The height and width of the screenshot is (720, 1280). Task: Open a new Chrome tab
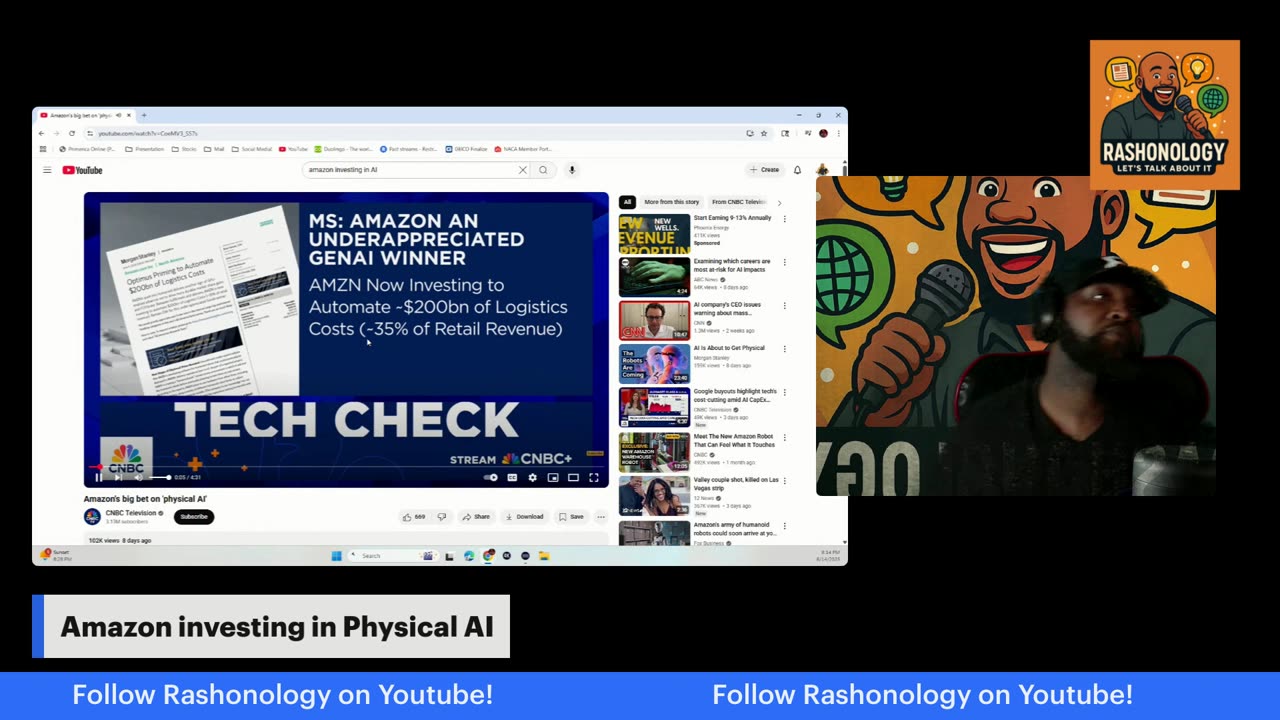[144, 115]
